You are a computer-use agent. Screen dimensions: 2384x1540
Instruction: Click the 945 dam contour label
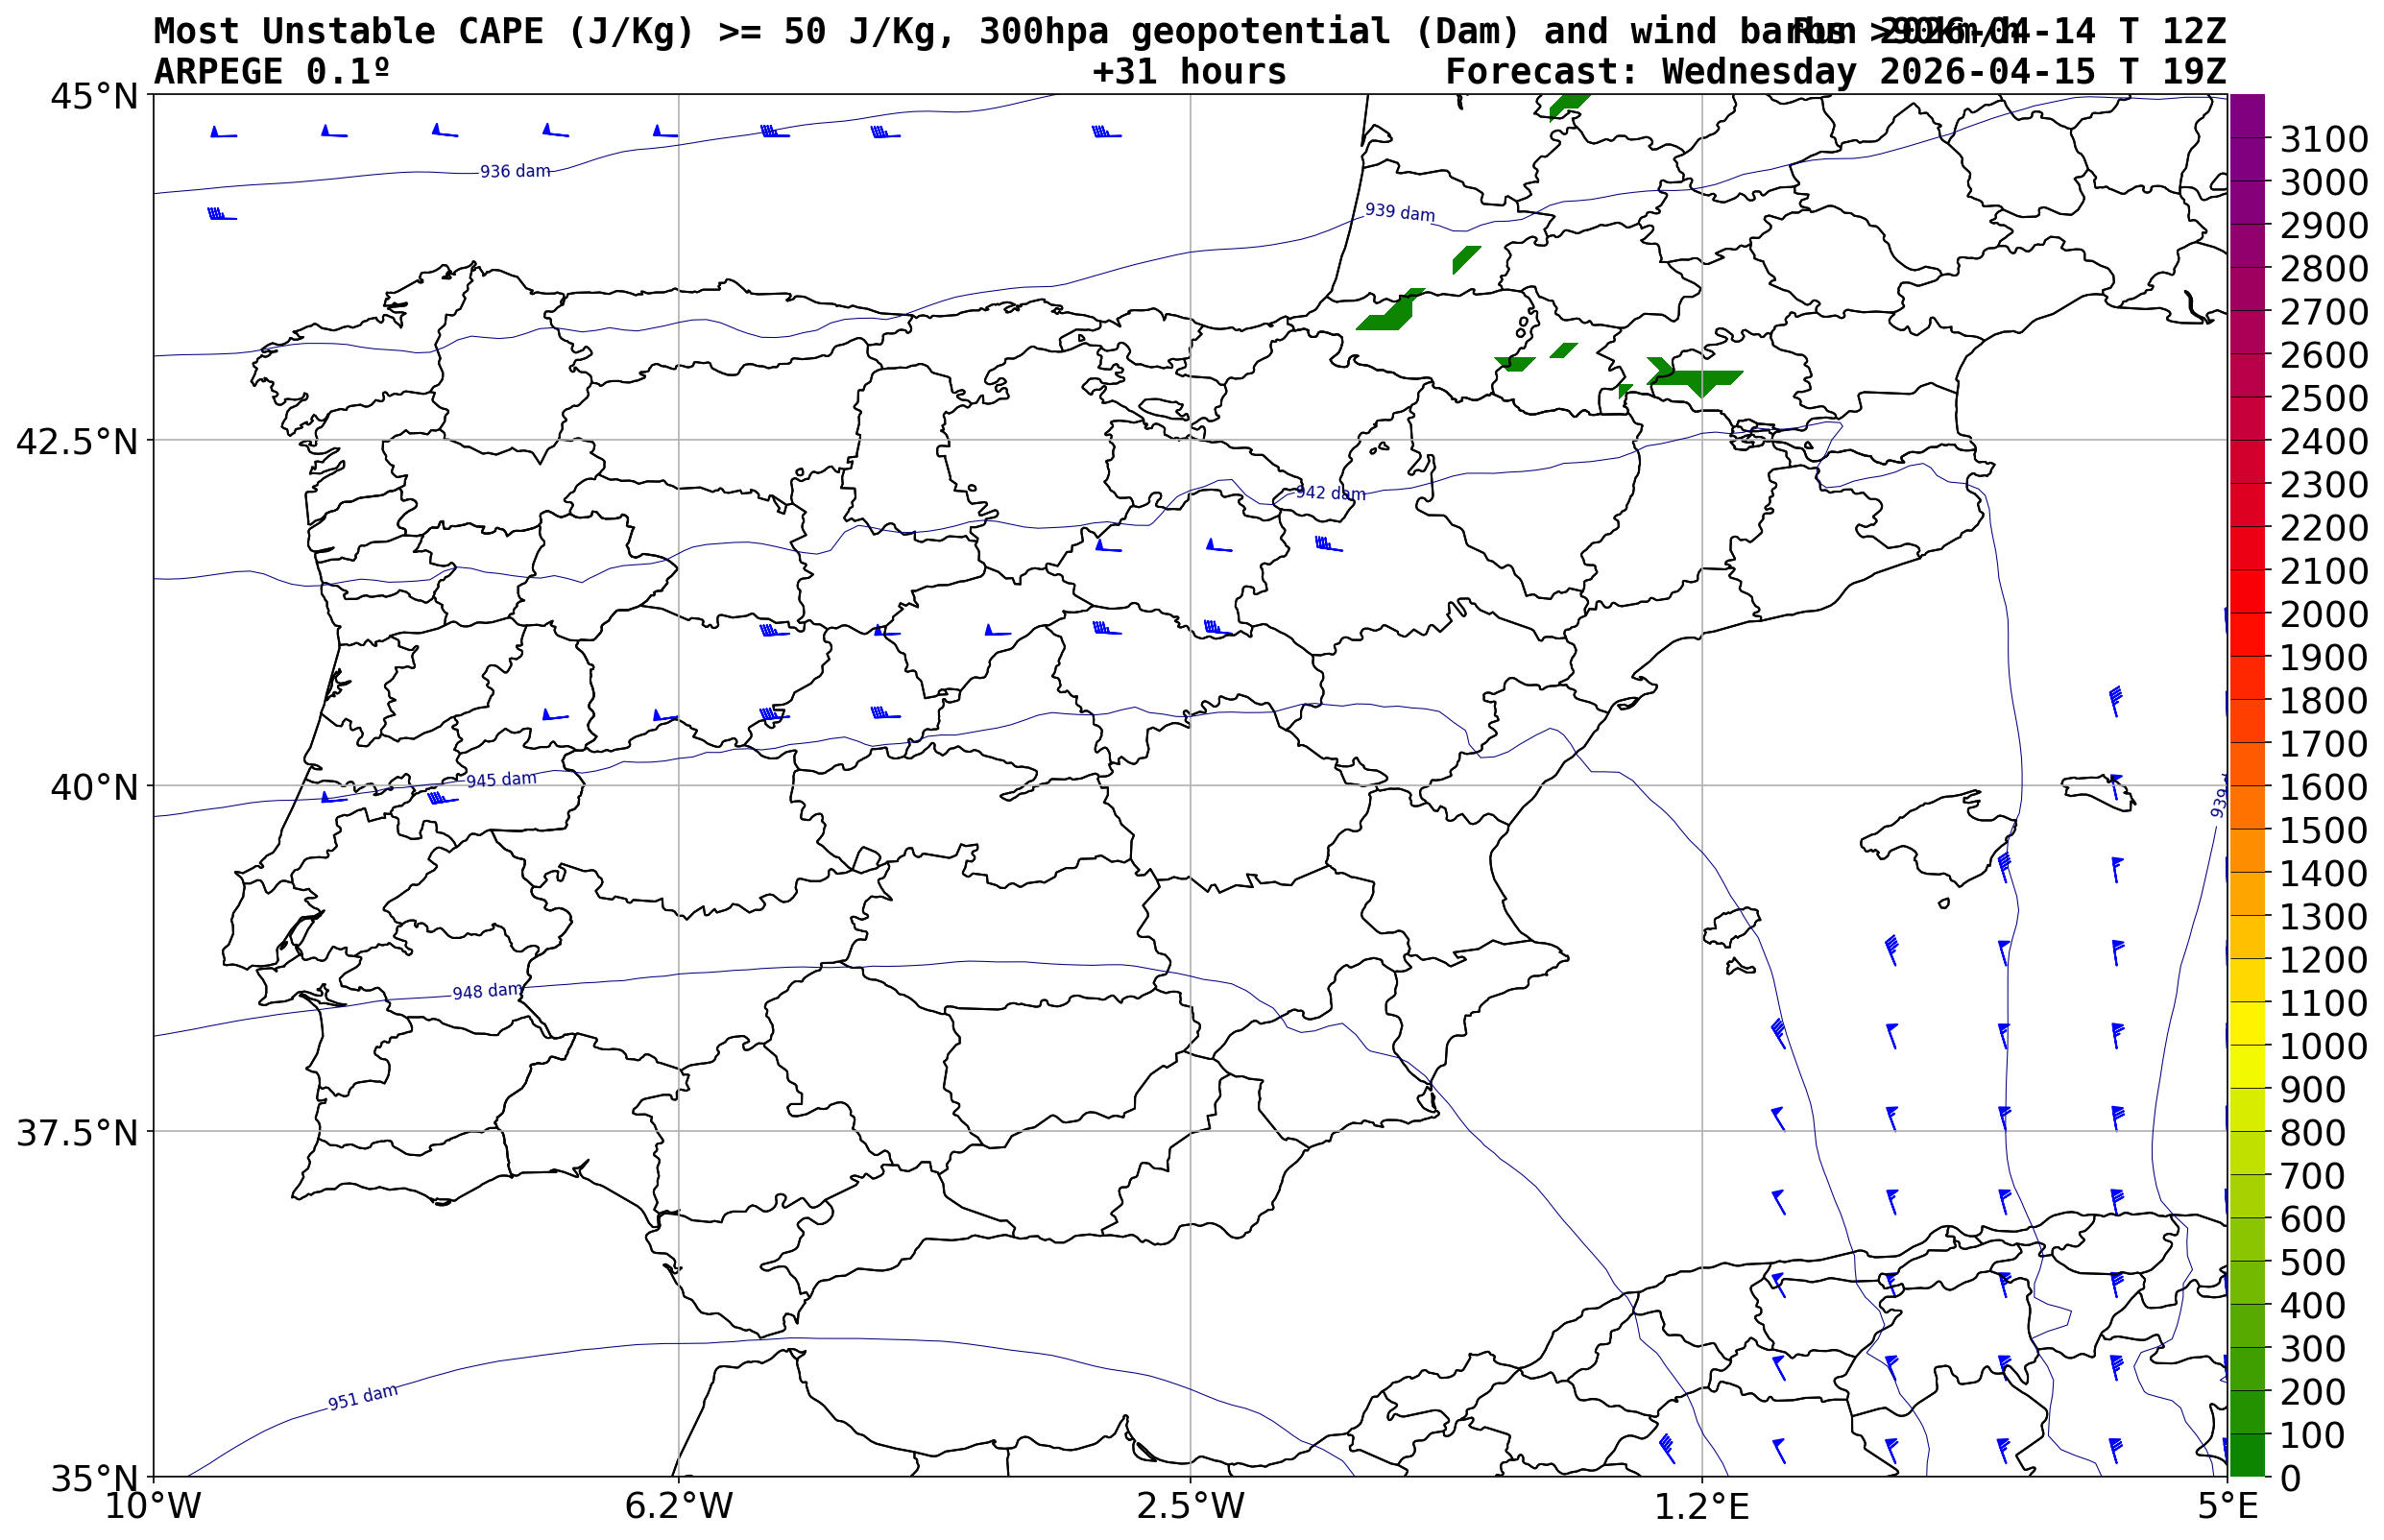[x=501, y=780]
